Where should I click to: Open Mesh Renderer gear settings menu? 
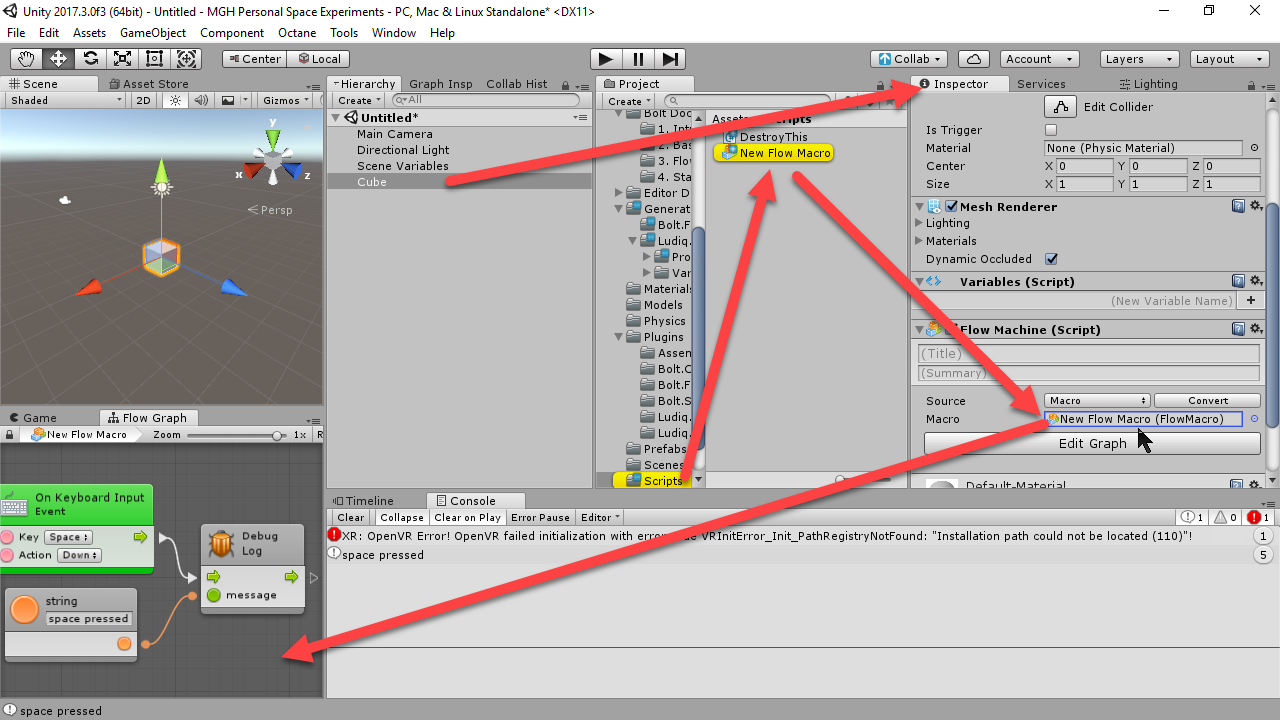click(x=1256, y=206)
